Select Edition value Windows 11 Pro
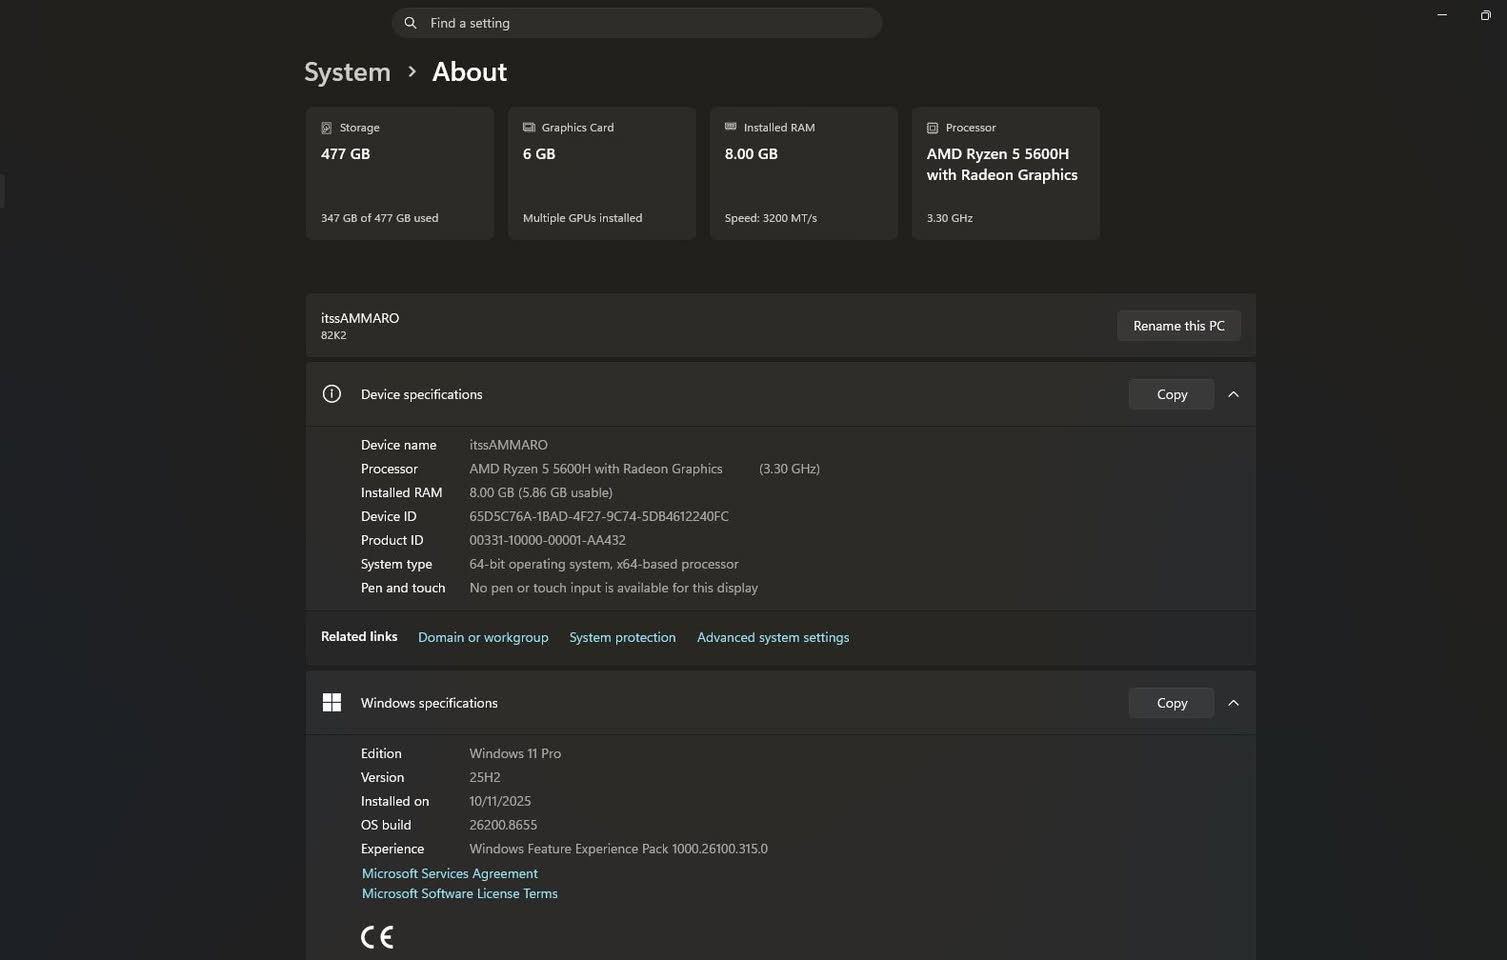The width and height of the screenshot is (1507, 960). [x=515, y=754]
